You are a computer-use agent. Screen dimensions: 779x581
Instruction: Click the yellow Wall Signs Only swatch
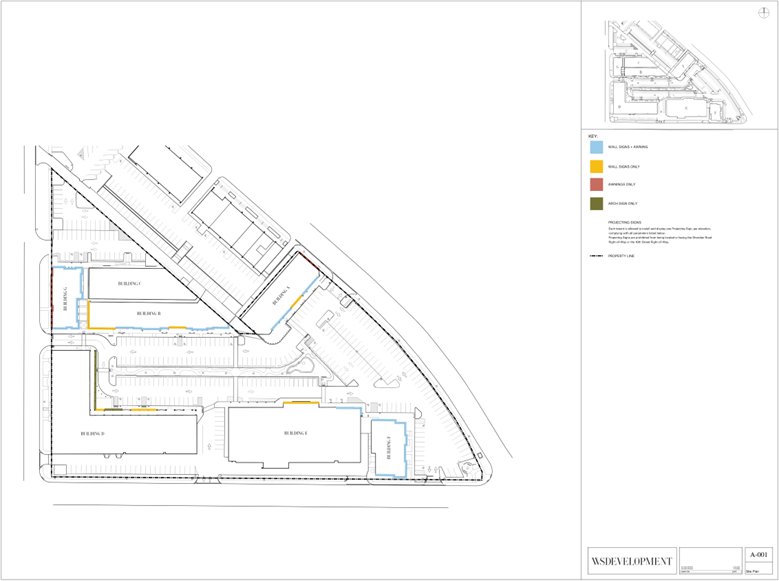click(x=597, y=166)
